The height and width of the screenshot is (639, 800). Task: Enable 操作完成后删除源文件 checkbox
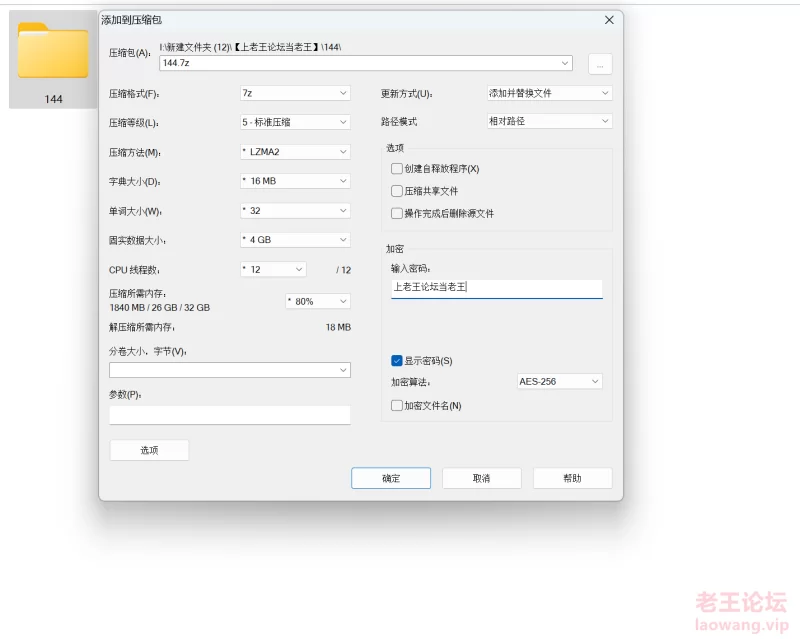click(x=396, y=213)
